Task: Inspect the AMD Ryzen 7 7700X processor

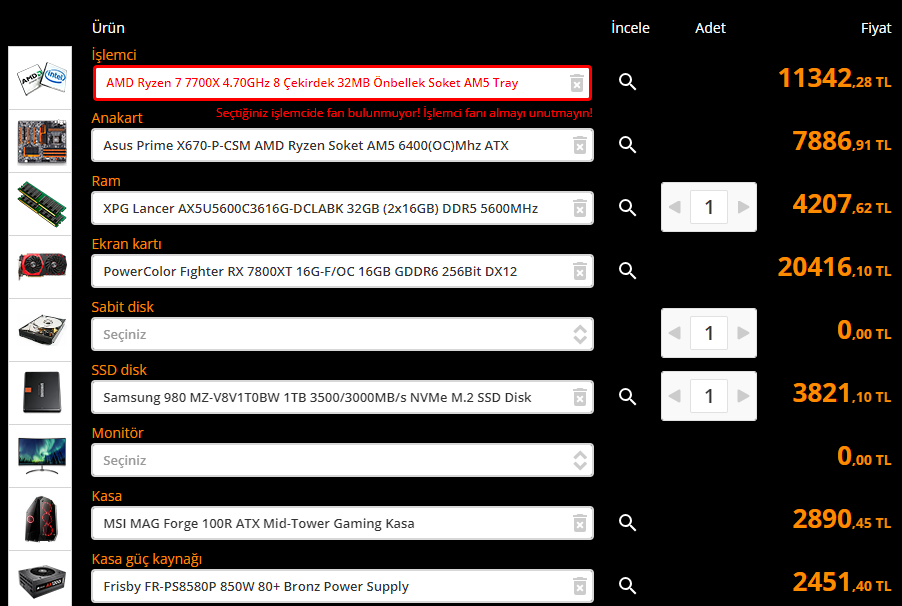Action: tap(627, 82)
